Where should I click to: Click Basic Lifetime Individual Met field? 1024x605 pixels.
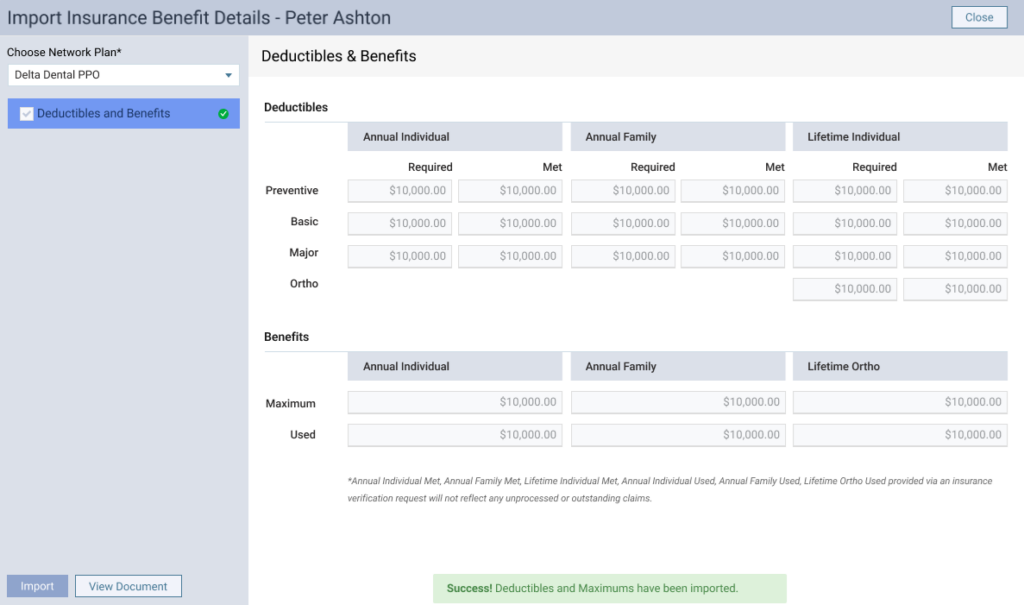coord(955,223)
